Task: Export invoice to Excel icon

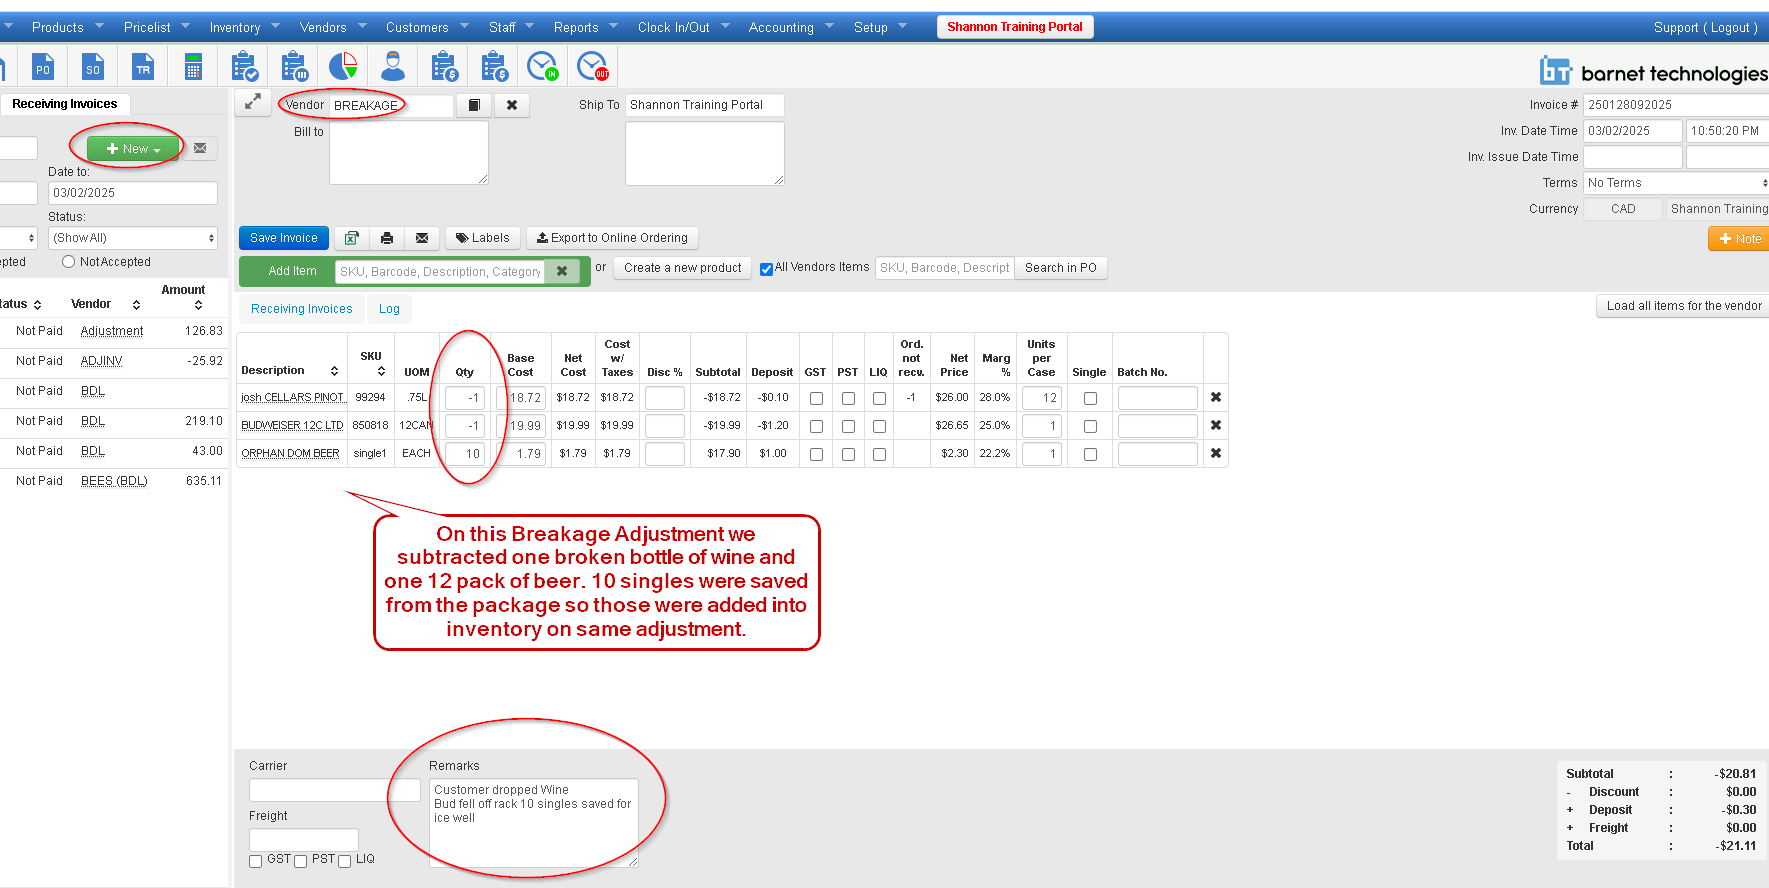Action: tap(352, 238)
